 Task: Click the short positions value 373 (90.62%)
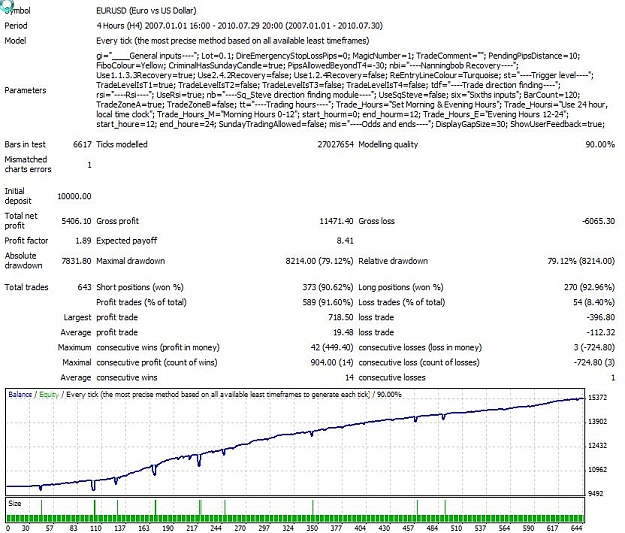[x=328, y=287]
